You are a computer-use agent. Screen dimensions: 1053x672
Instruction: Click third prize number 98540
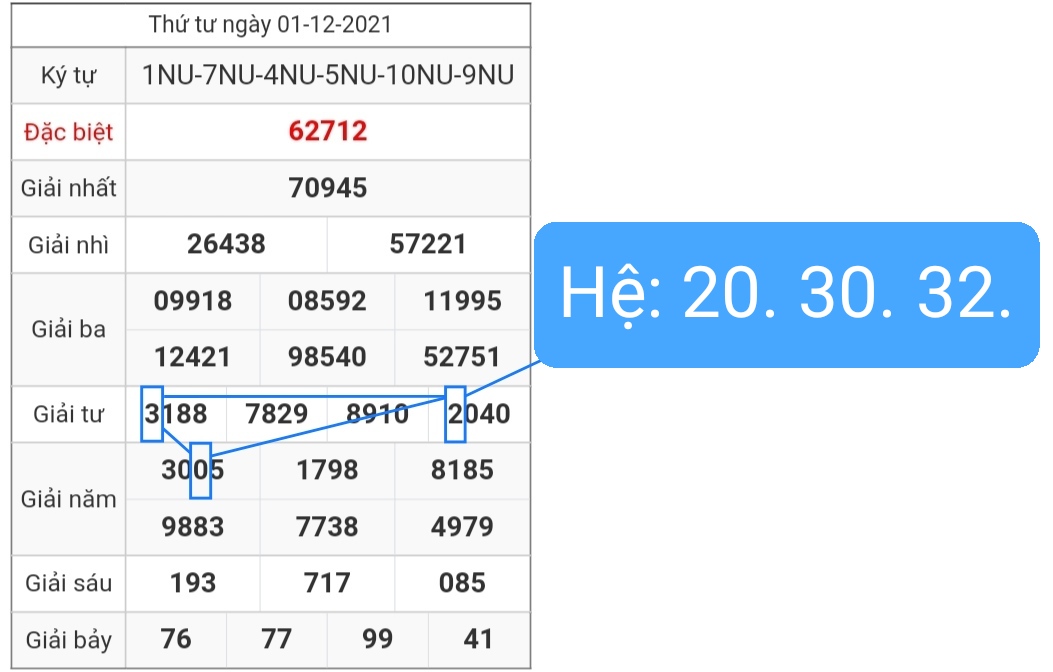coord(328,357)
